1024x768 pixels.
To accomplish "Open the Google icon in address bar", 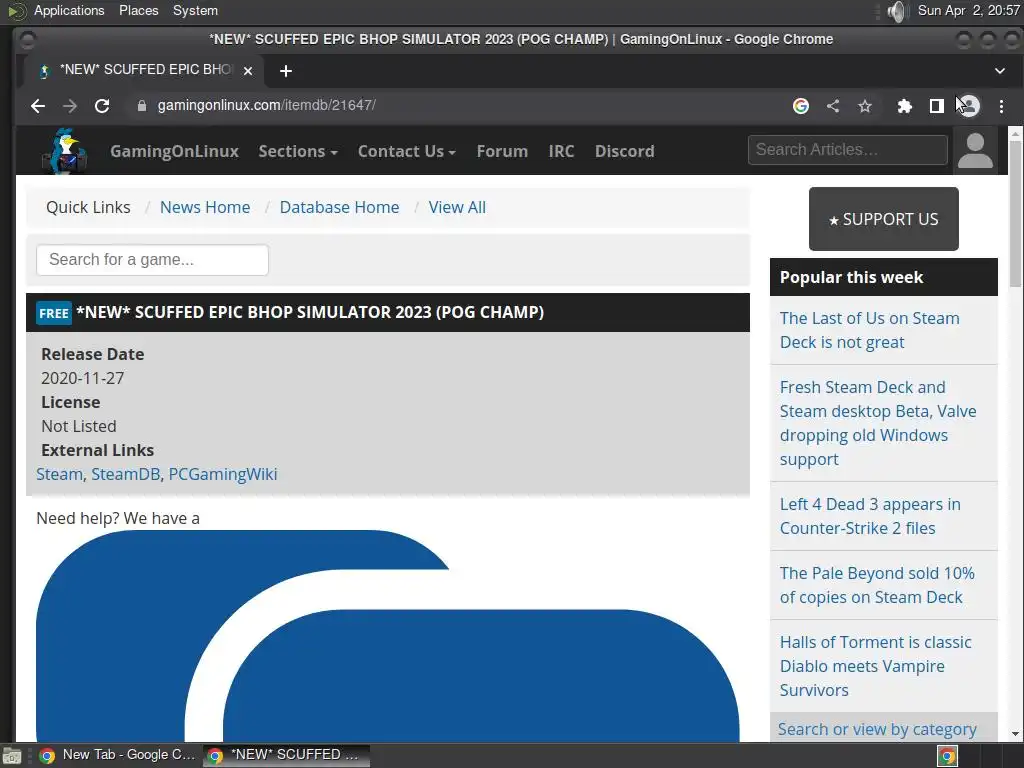I will tap(801, 106).
